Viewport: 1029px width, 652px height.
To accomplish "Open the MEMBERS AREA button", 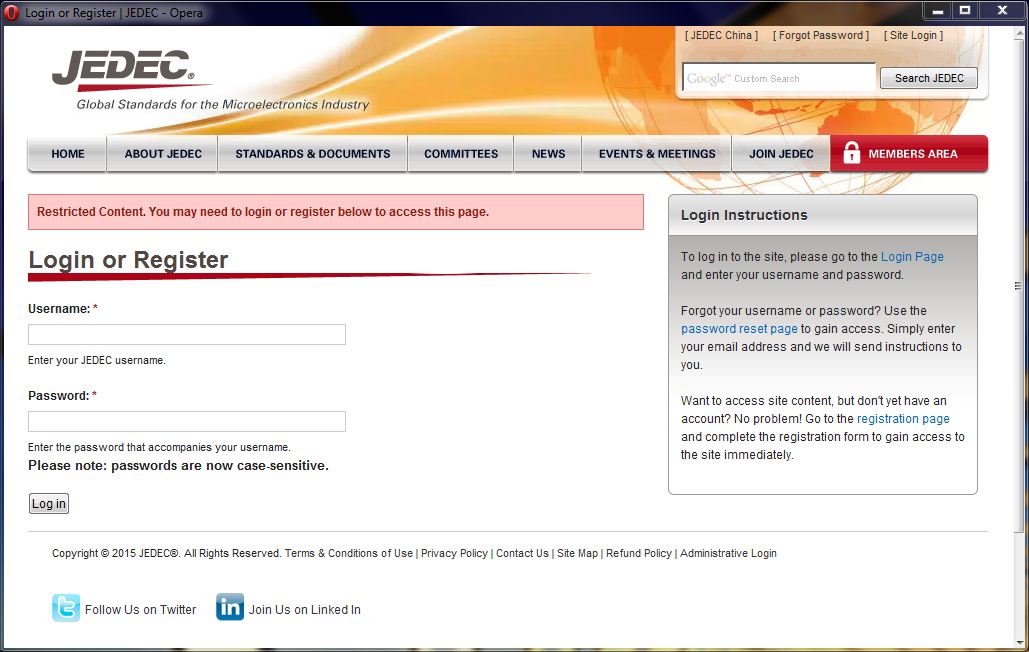I will click(909, 154).
